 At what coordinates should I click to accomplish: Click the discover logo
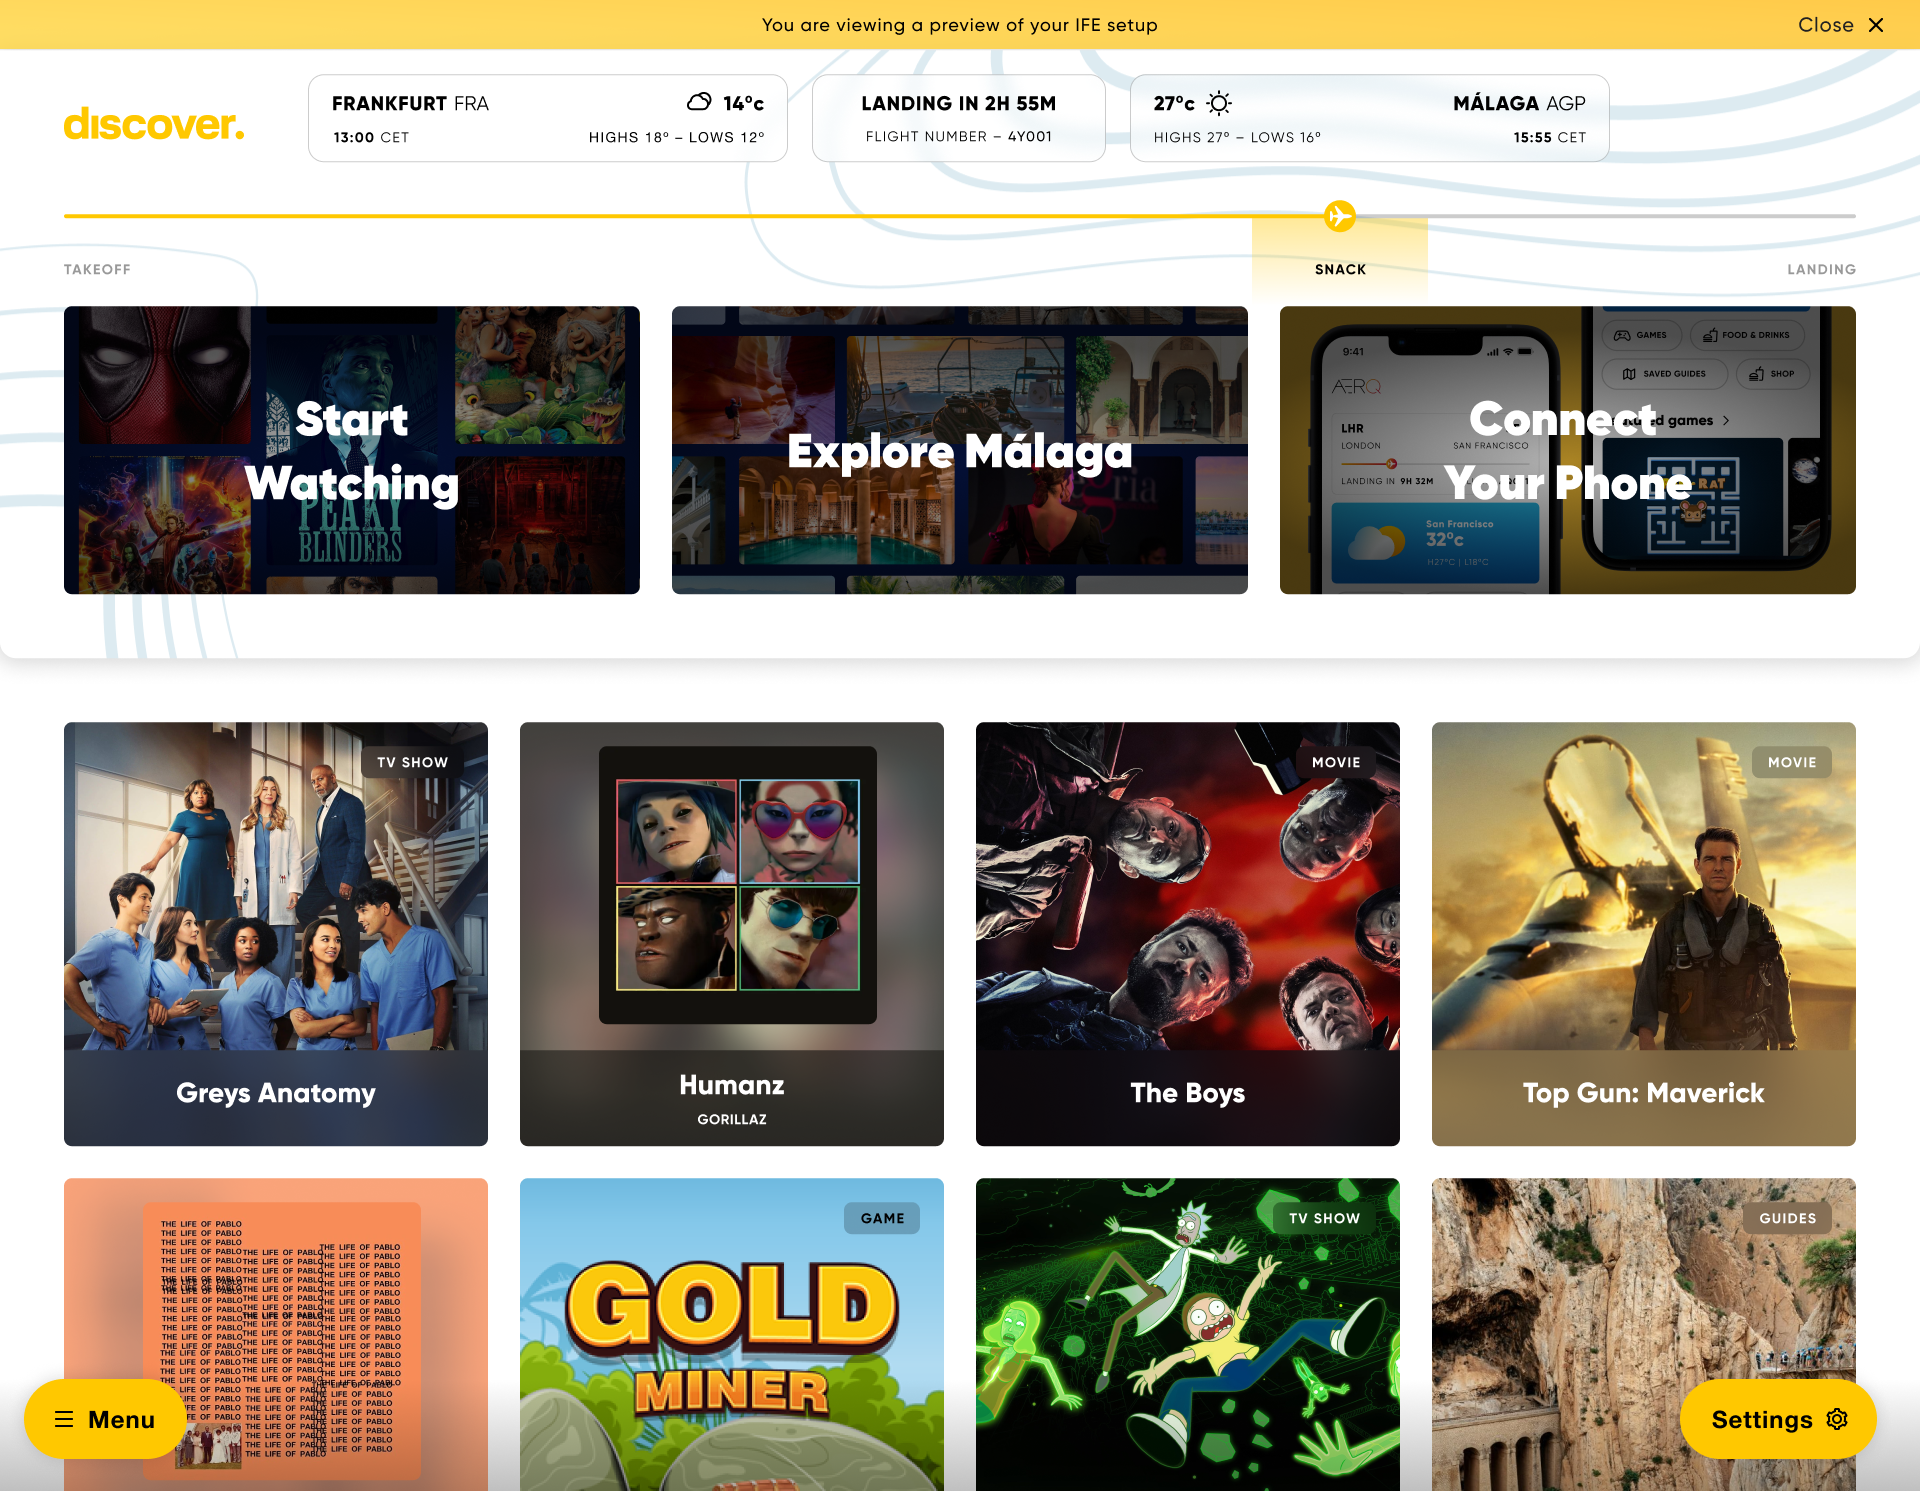pos(154,124)
